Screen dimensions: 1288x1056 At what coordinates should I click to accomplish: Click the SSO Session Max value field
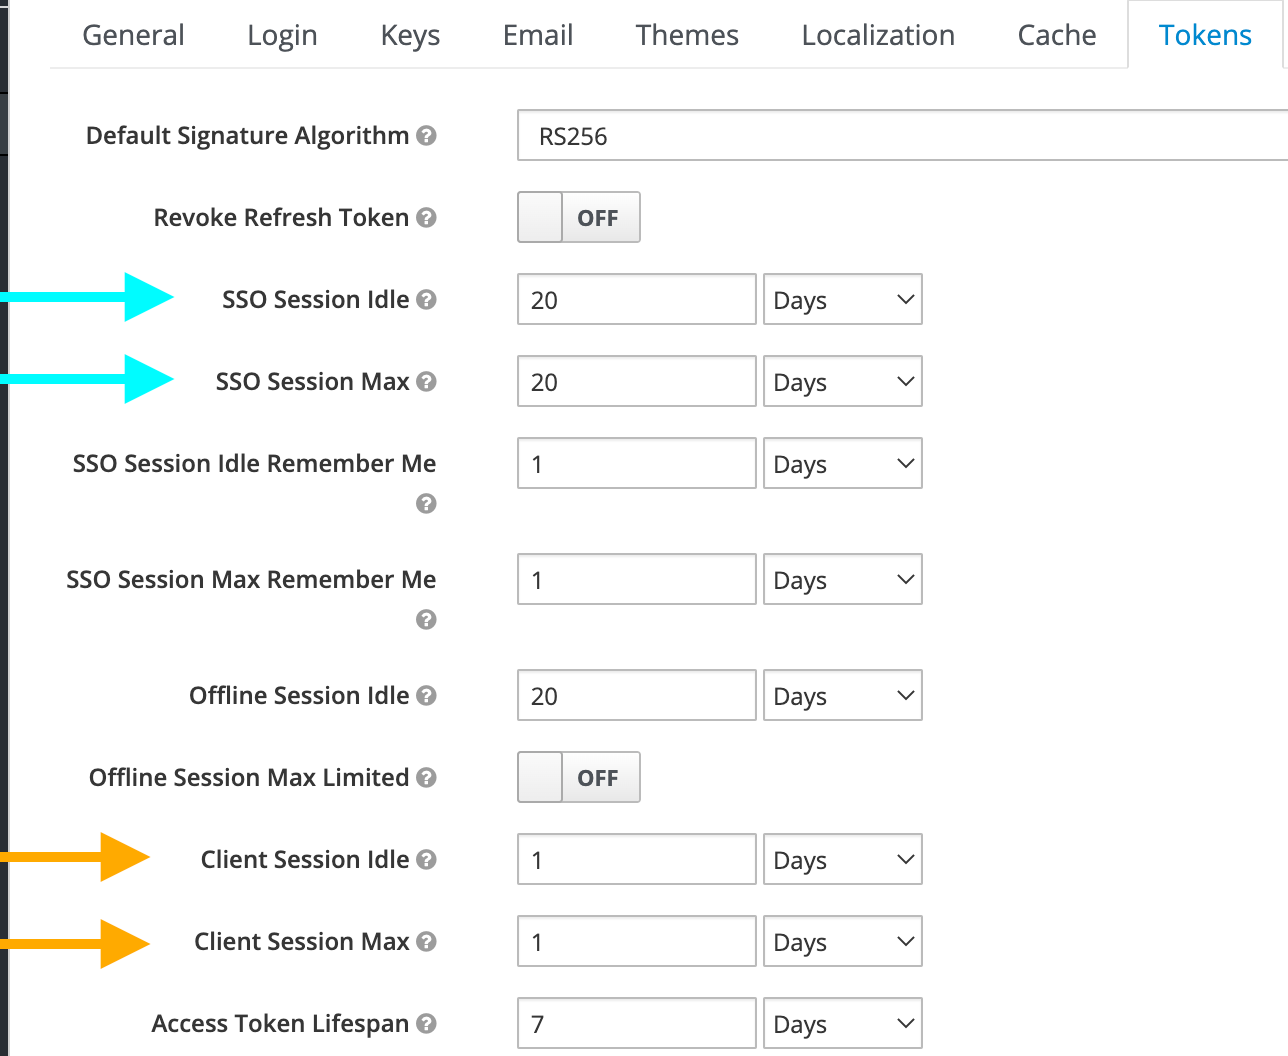pyautogui.click(x=636, y=382)
